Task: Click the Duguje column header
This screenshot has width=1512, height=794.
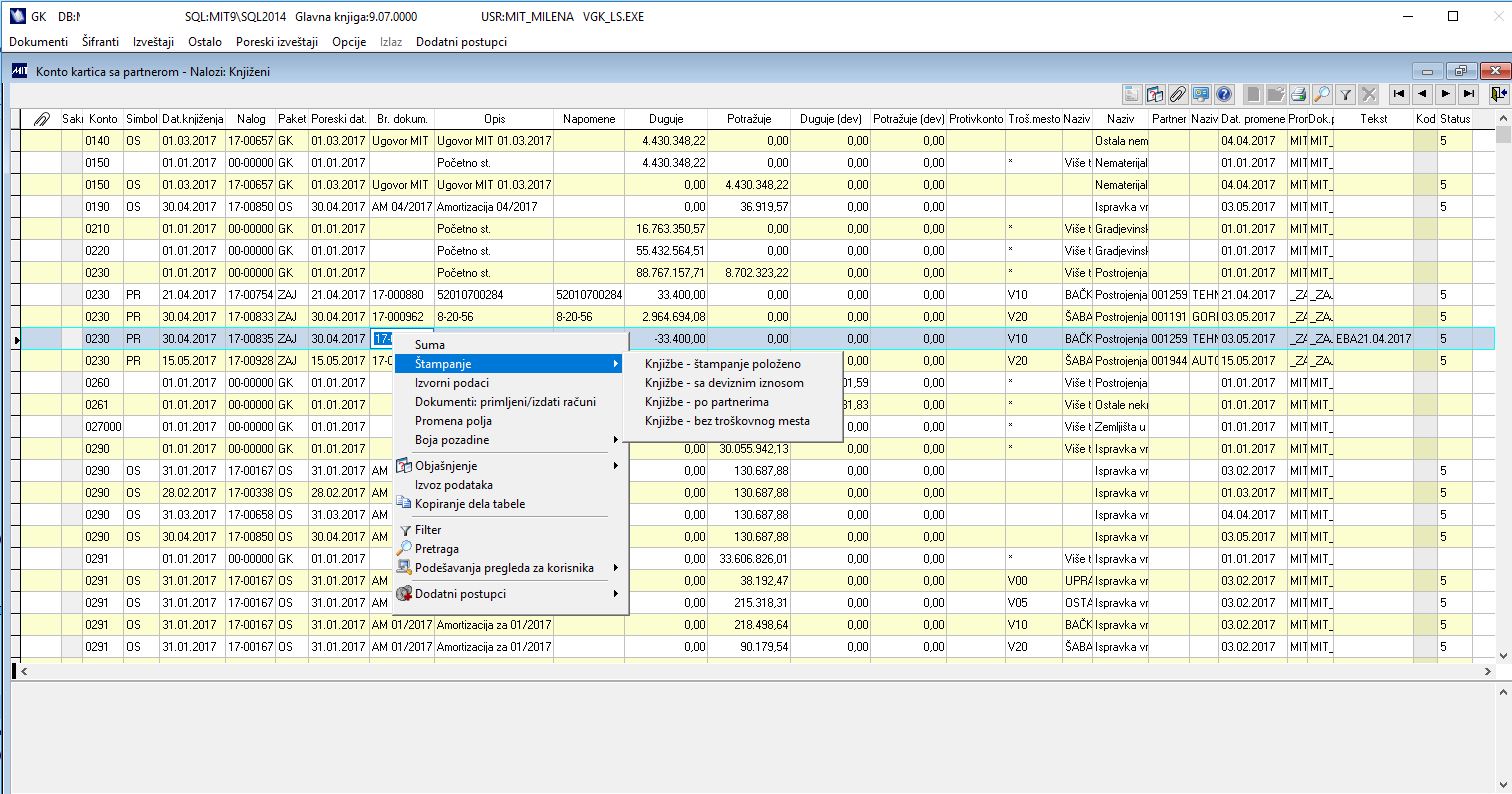Action: click(x=666, y=119)
